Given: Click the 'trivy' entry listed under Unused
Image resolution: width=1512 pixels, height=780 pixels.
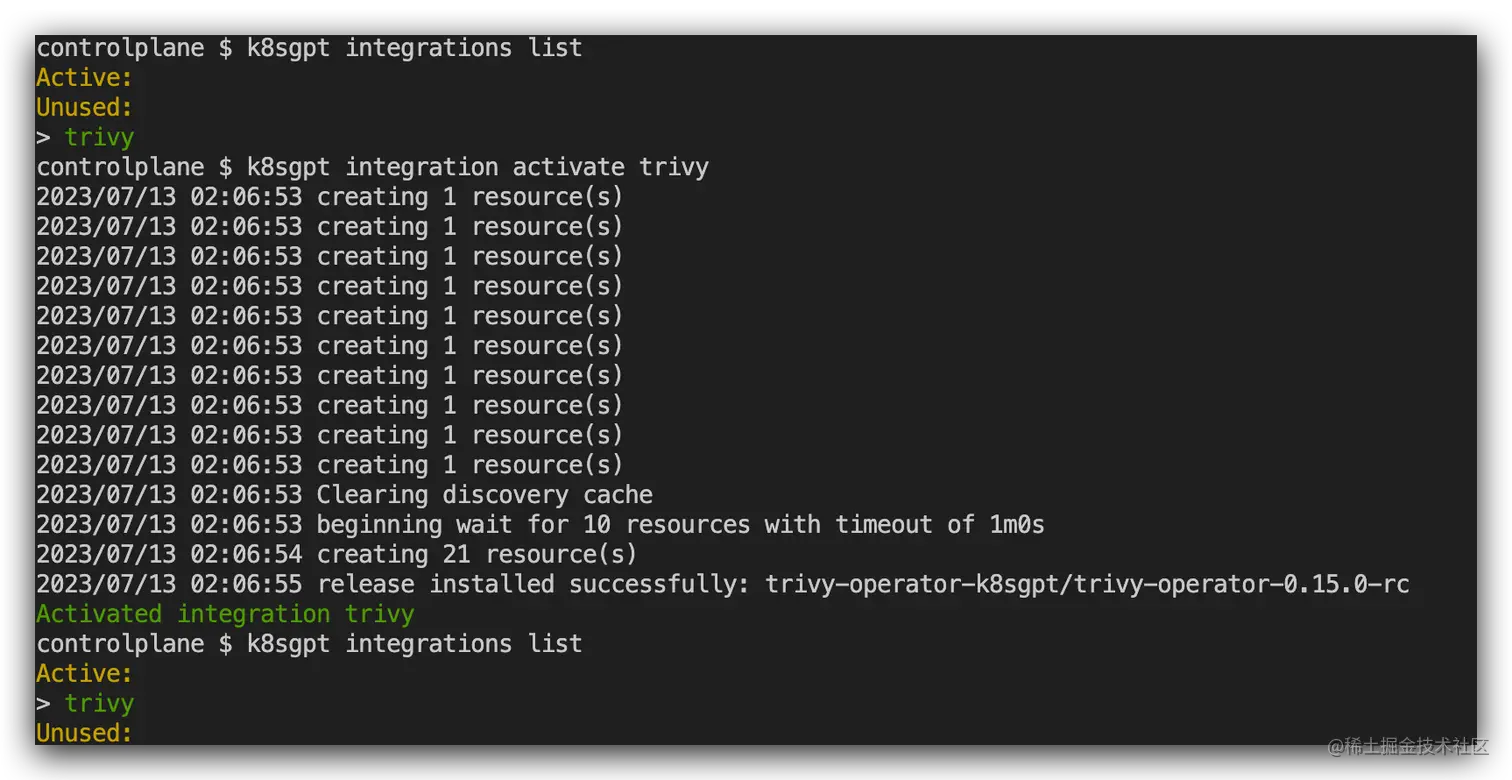Looking at the screenshot, I should pyautogui.click(x=99, y=137).
